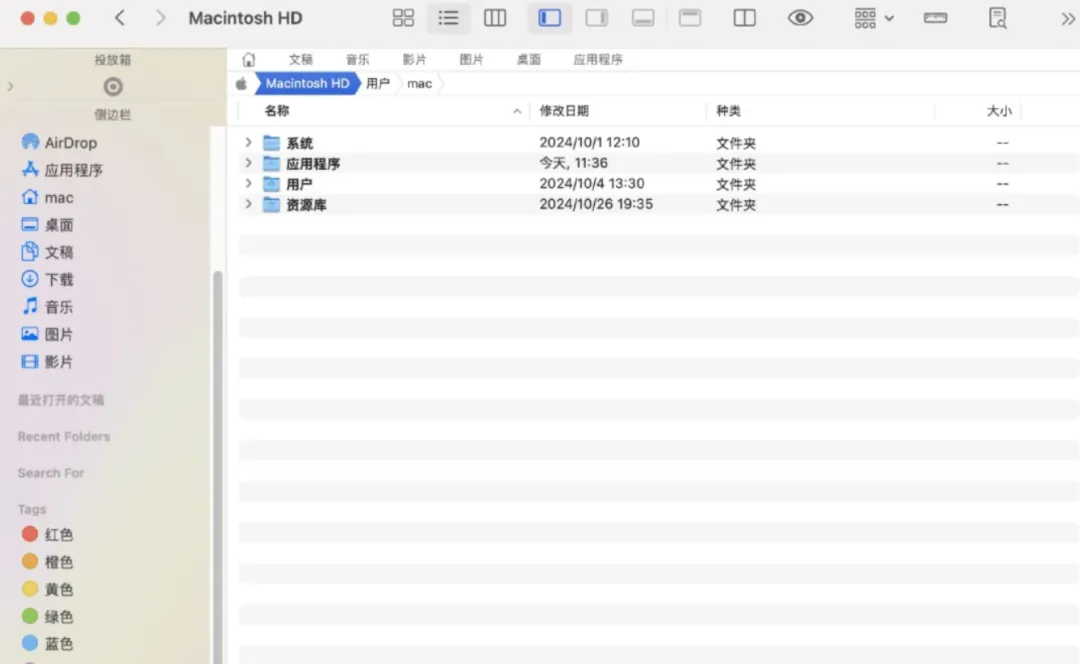The image size is (1080, 664).
Task: Expand the collapsed left panel arrow
Action: pos(10,86)
